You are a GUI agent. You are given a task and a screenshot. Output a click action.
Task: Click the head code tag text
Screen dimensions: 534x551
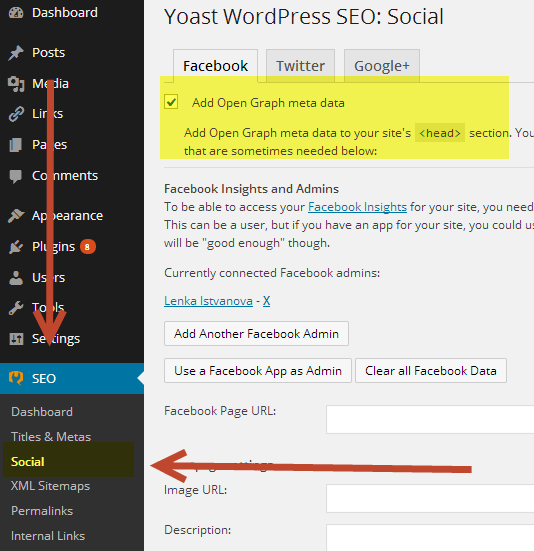[x=440, y=133]
